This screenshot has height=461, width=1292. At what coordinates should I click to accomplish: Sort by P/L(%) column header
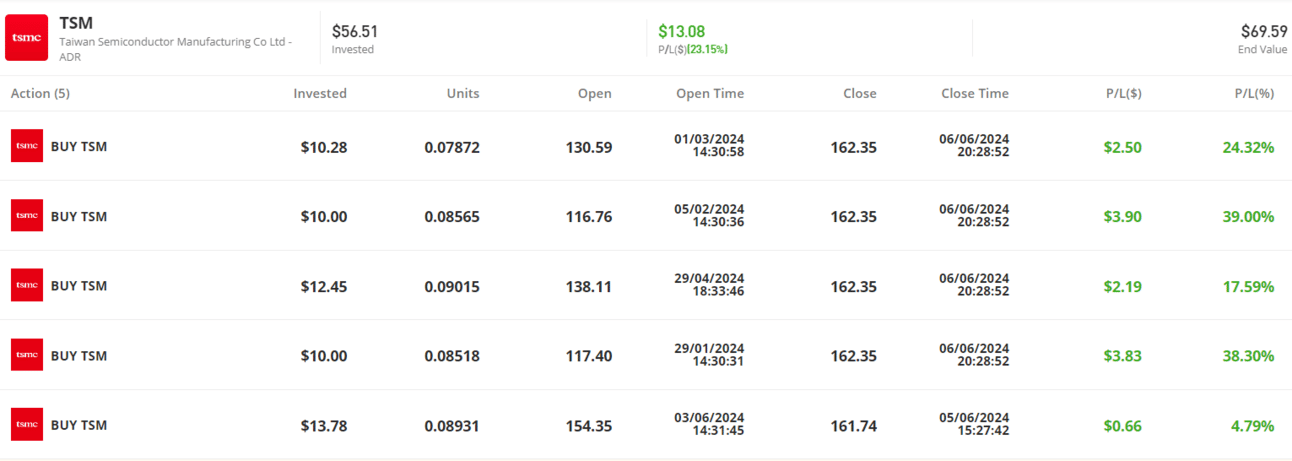[1254, 93]
